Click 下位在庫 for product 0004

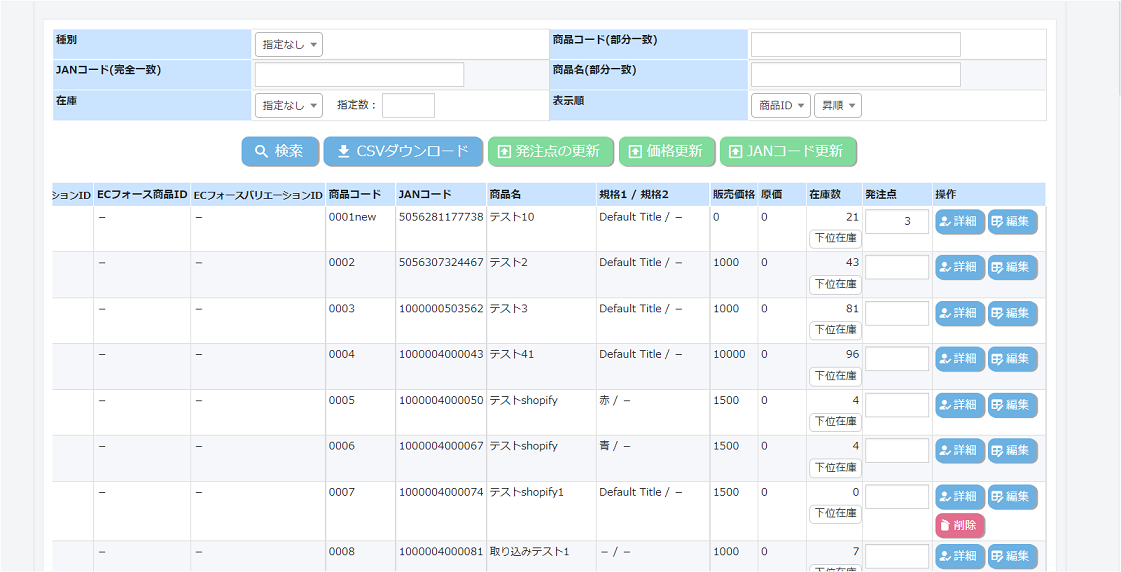[835, 376]
